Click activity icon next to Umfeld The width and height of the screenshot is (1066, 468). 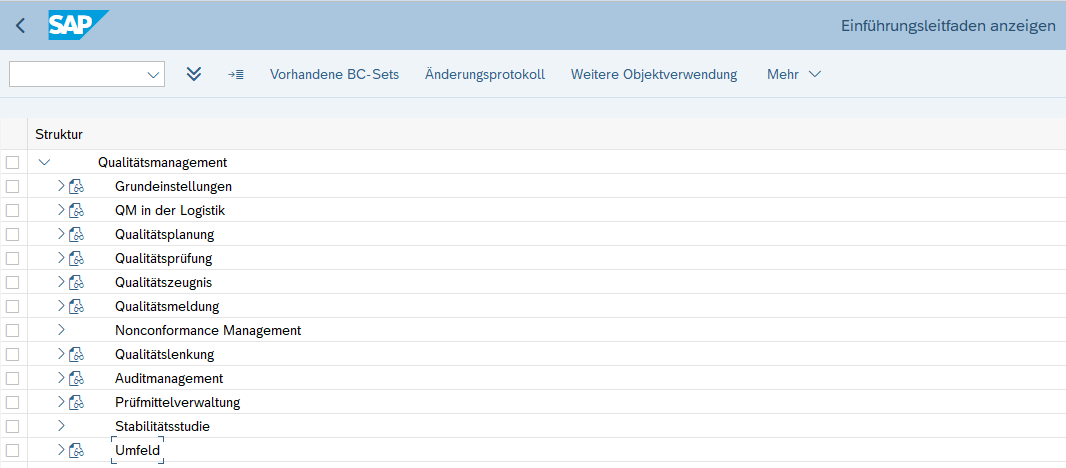point(77,450)
